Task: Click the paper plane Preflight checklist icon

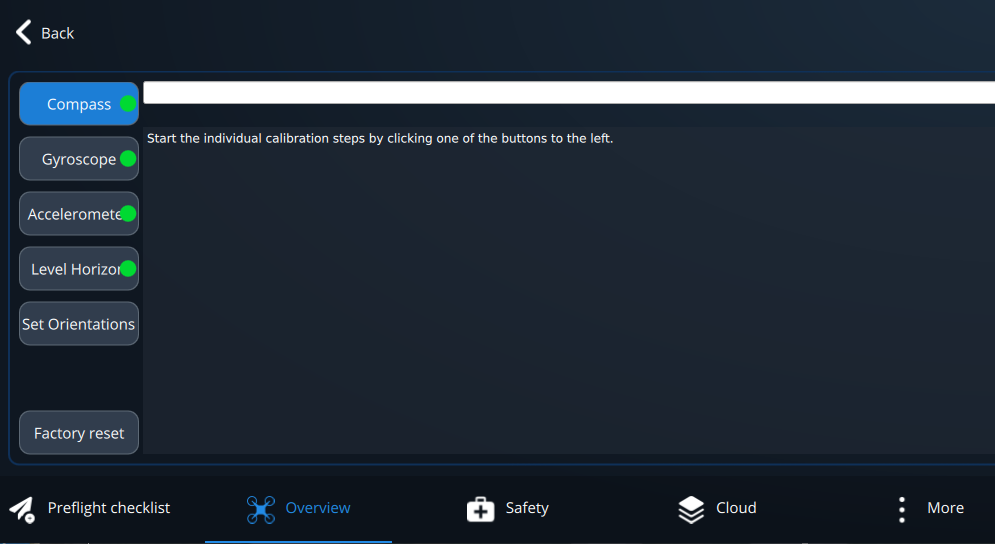Action: point(22,509)
